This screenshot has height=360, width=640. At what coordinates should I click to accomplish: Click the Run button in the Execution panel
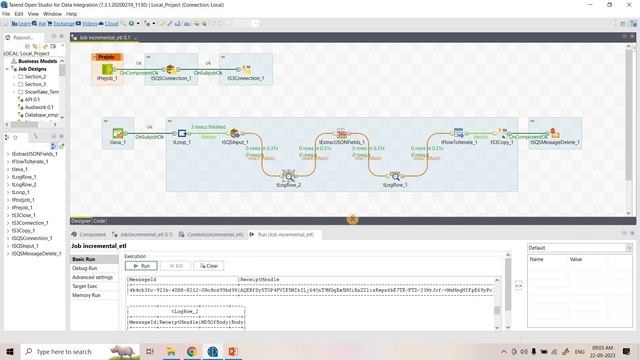pyautogui.click(x=141, y=266)
